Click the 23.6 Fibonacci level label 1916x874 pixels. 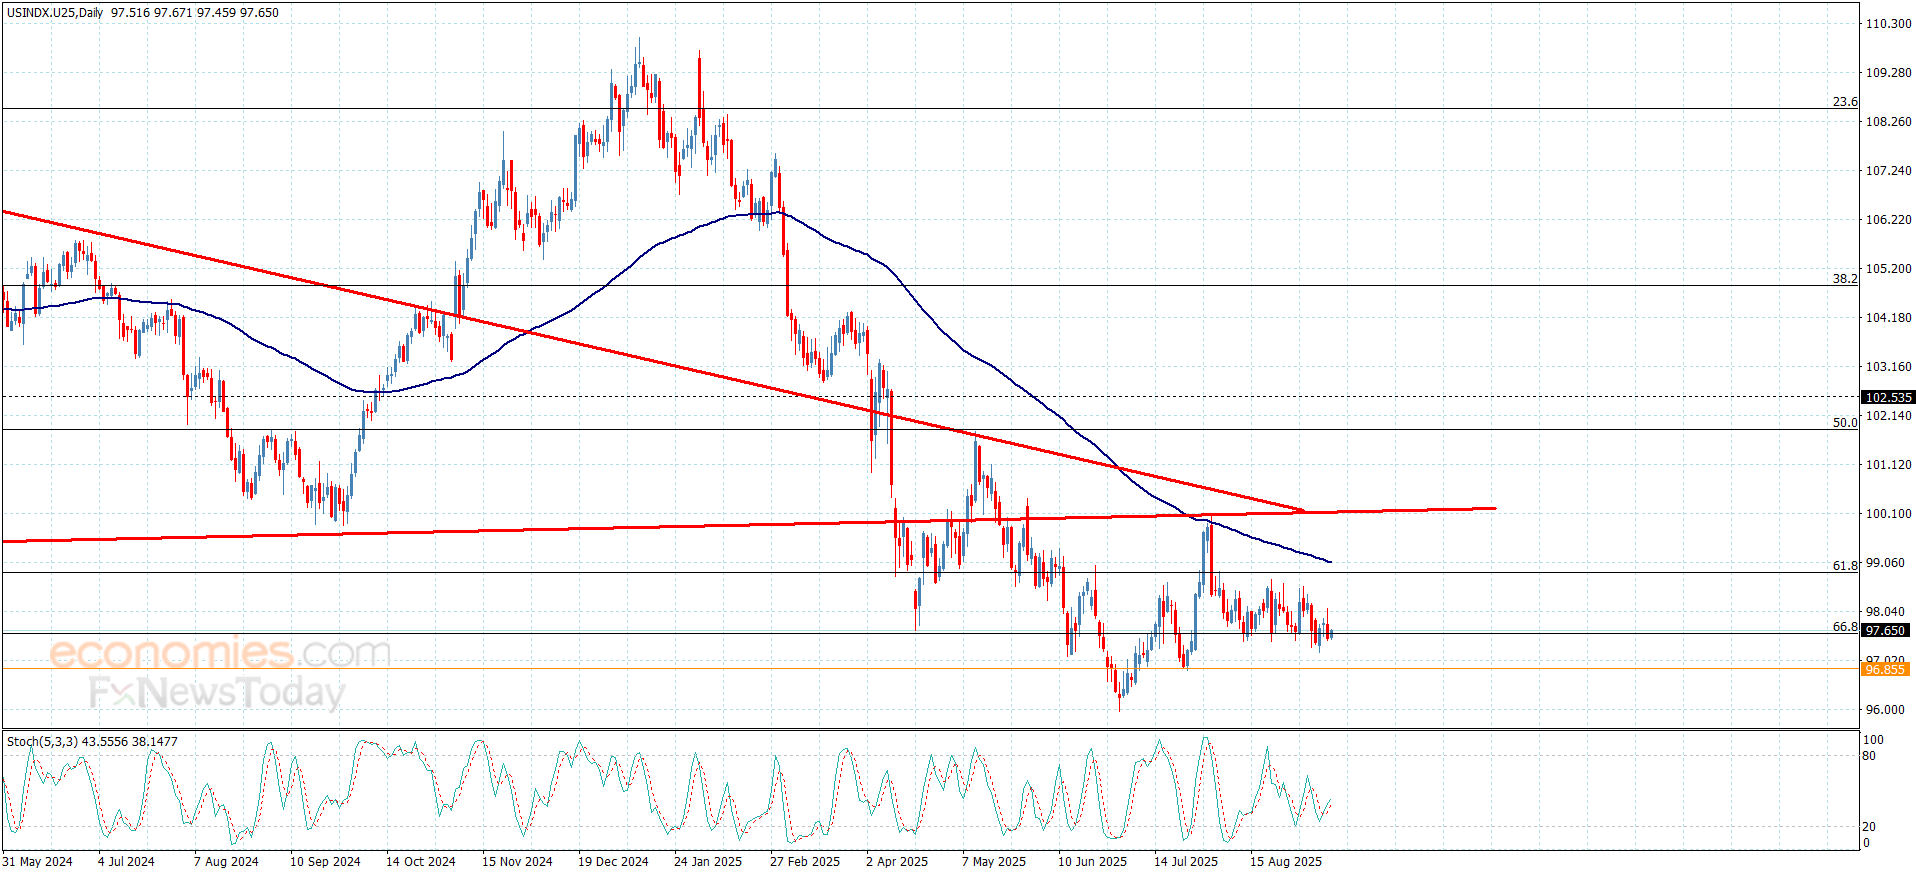click(1845, 102)
